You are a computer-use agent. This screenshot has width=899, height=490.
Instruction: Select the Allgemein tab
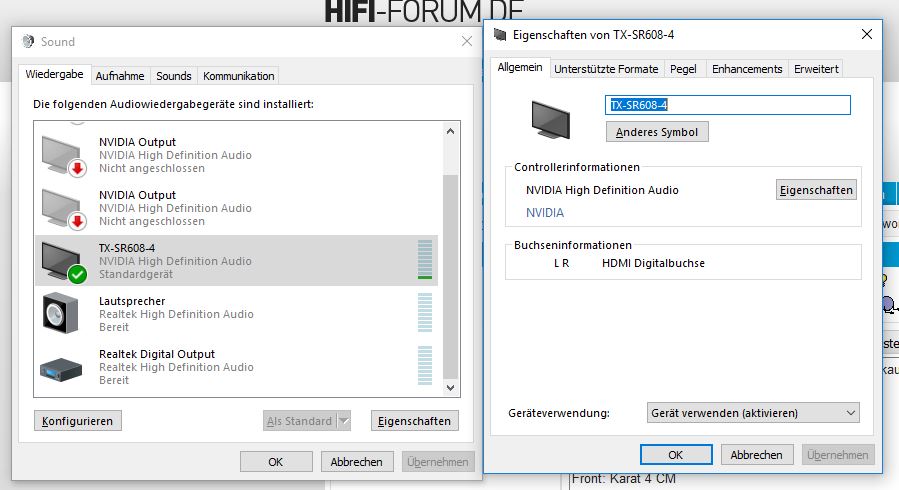520,68
